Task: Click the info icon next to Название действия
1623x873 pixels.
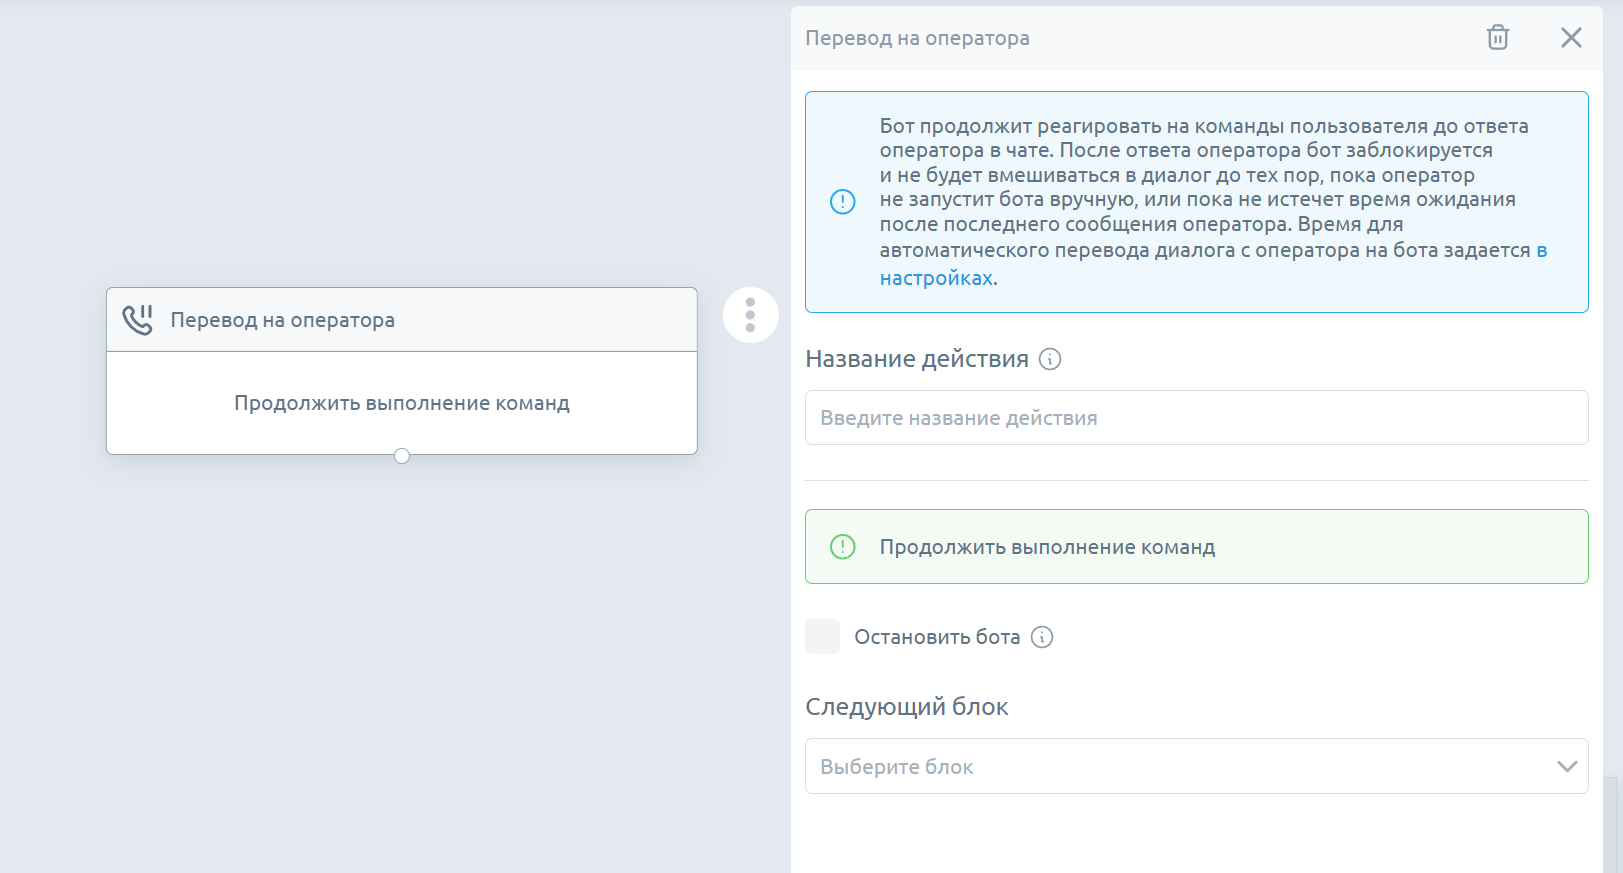Action: [1050, 359]
